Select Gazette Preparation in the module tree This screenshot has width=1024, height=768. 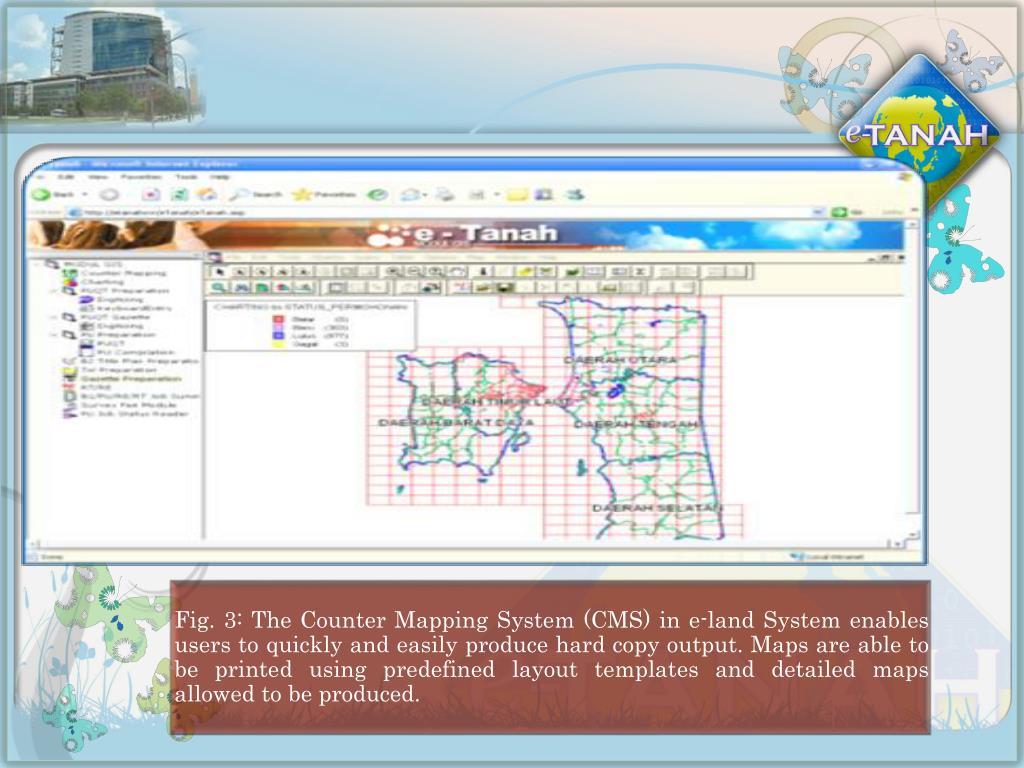131,379
